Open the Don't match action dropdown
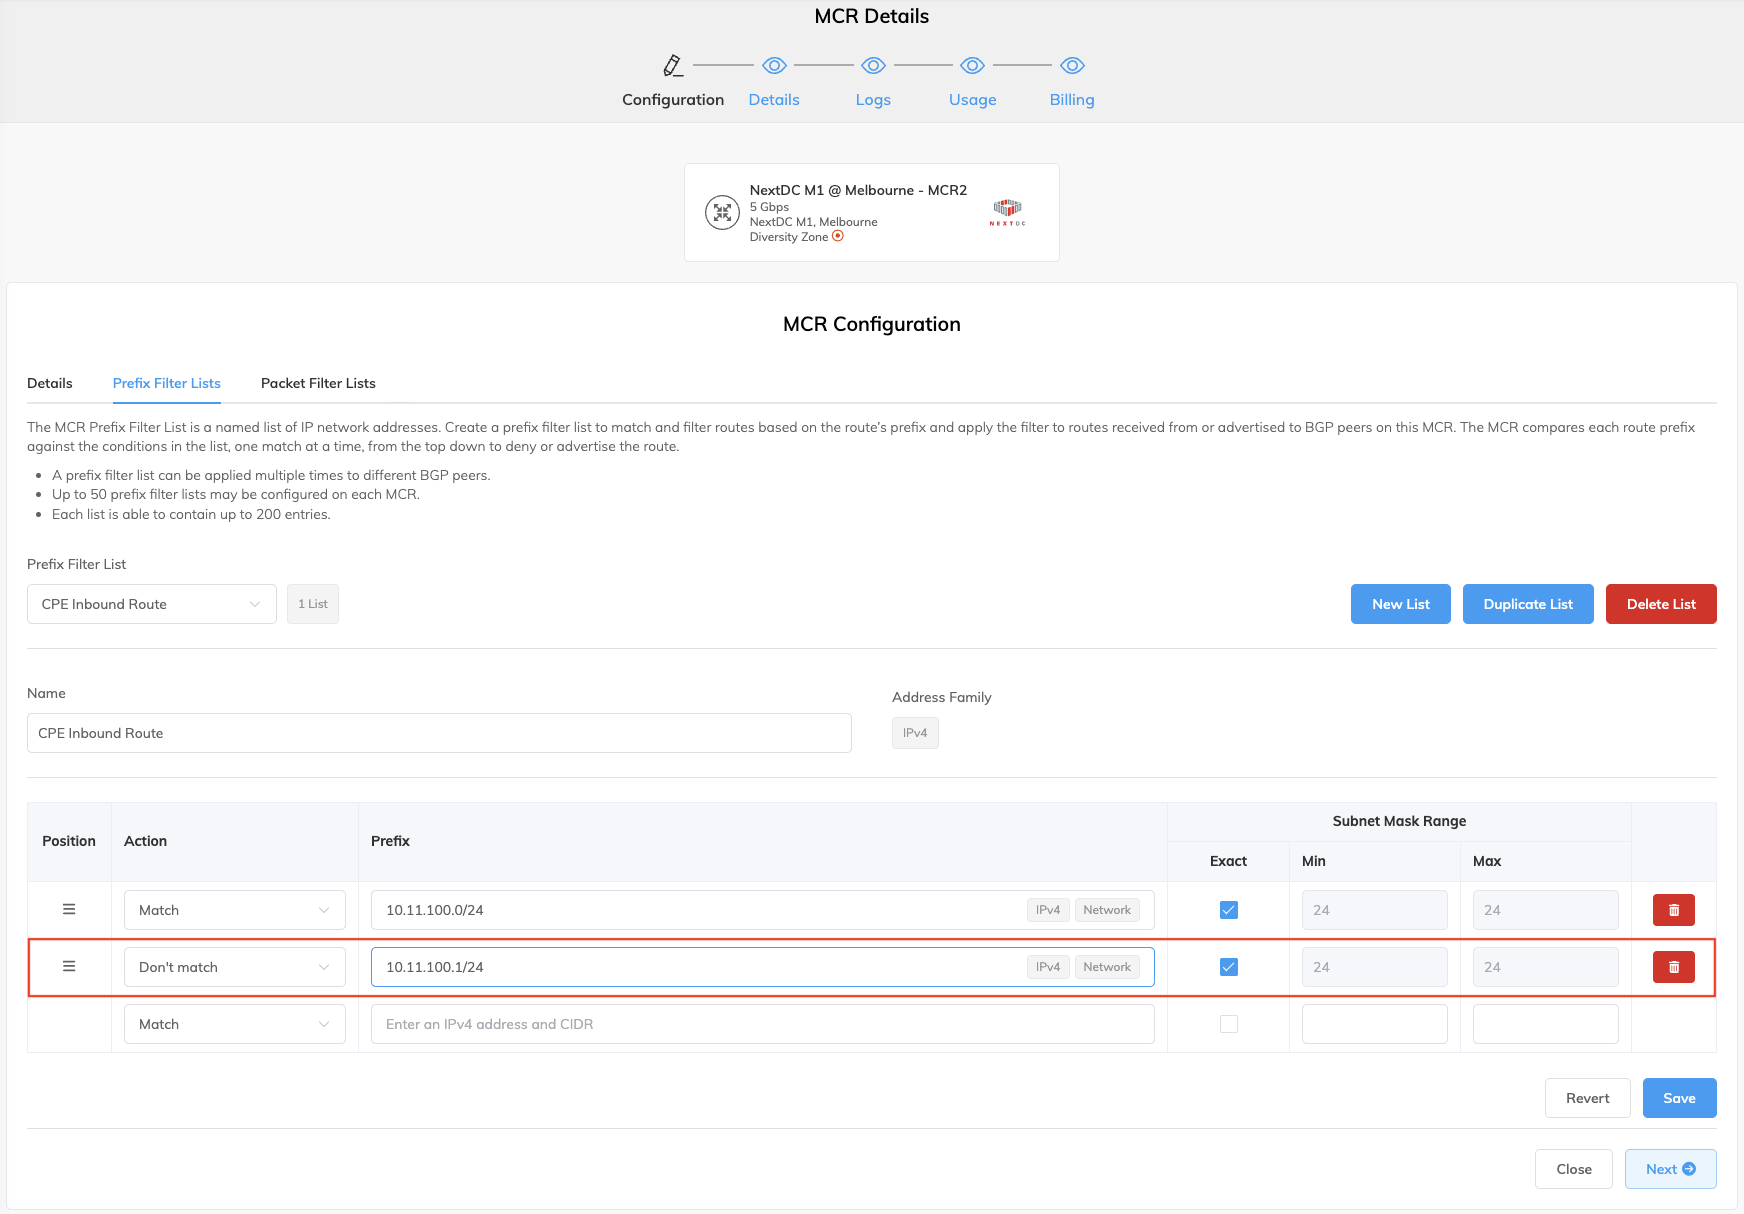The image size is (1744, 1214). coord(234,967)
